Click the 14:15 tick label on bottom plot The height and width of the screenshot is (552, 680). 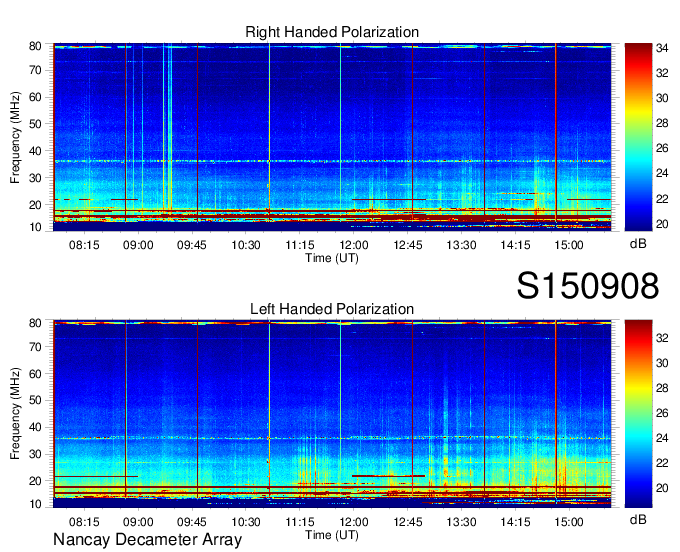coord(515,522)
